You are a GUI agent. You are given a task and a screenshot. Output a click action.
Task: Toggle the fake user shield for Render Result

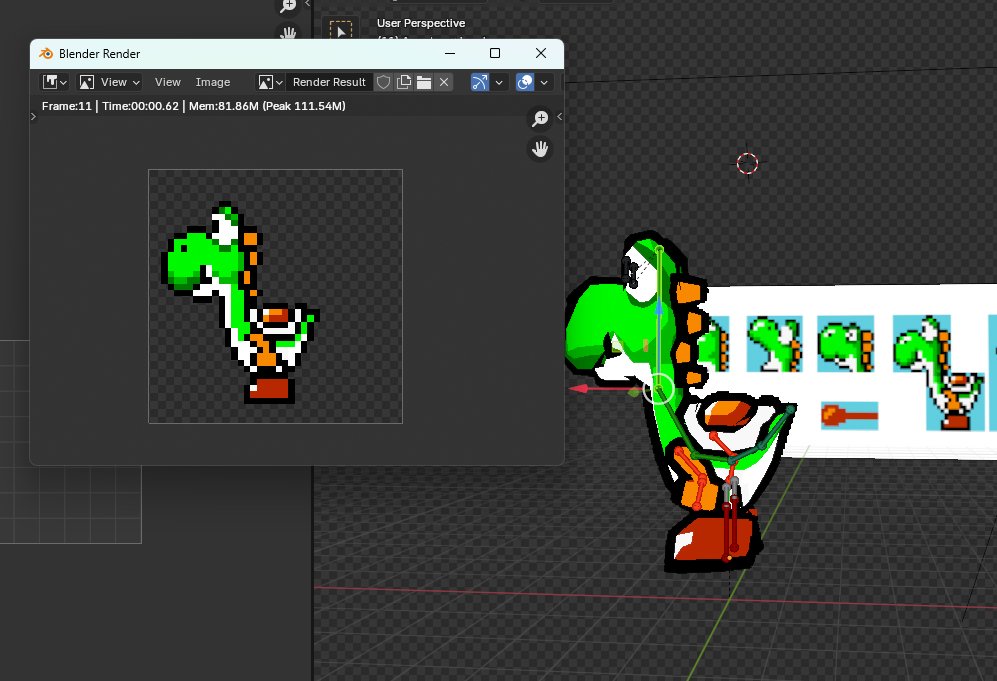pyautogui.click(x=384, y=82)
